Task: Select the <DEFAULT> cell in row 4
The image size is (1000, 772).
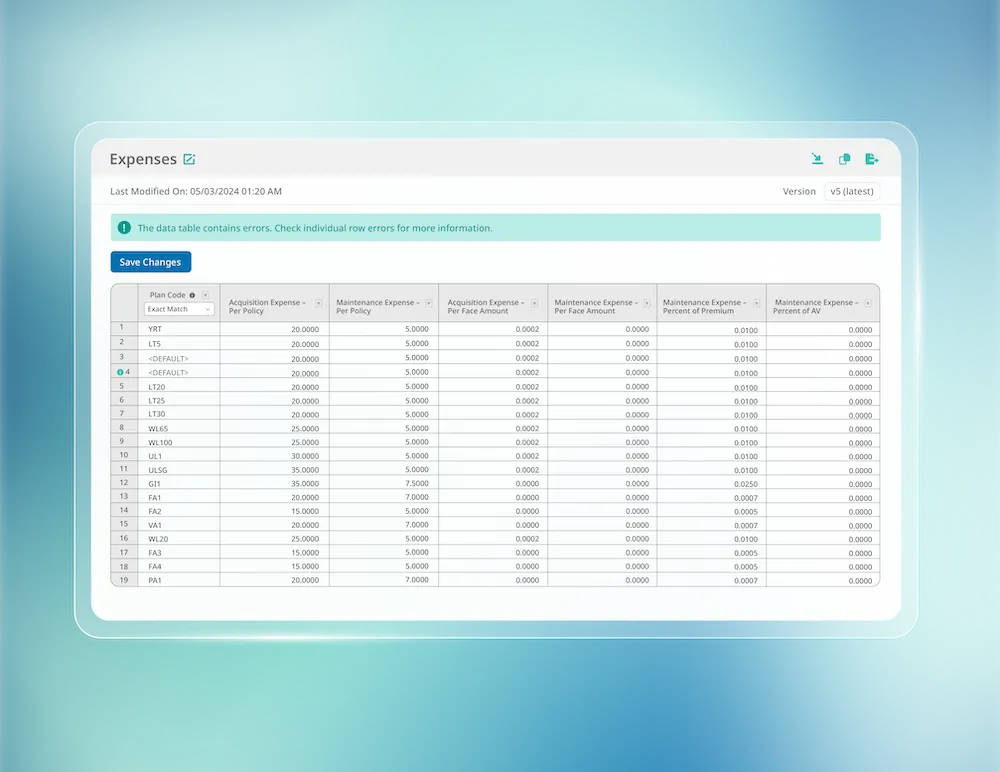Action: pos(179,373)
